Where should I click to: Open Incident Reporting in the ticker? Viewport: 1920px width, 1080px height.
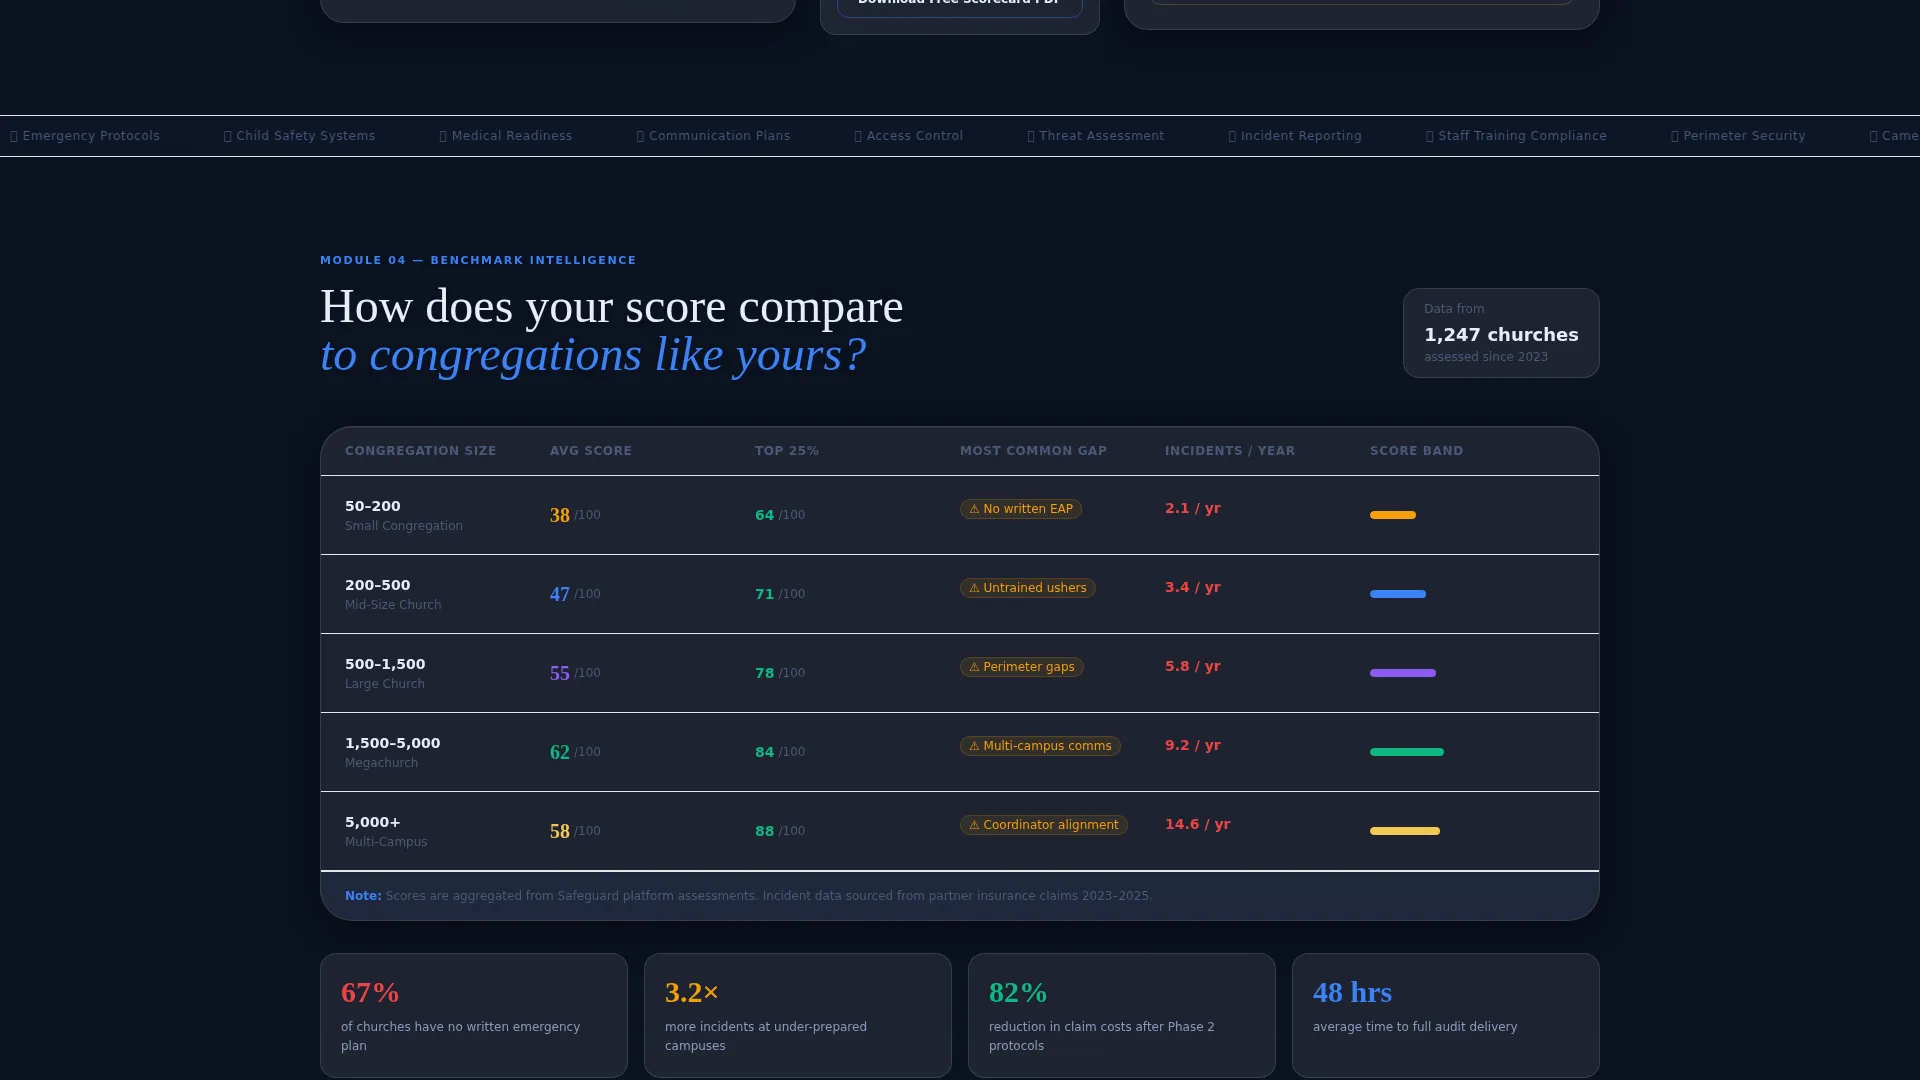tap(1301, 136)
